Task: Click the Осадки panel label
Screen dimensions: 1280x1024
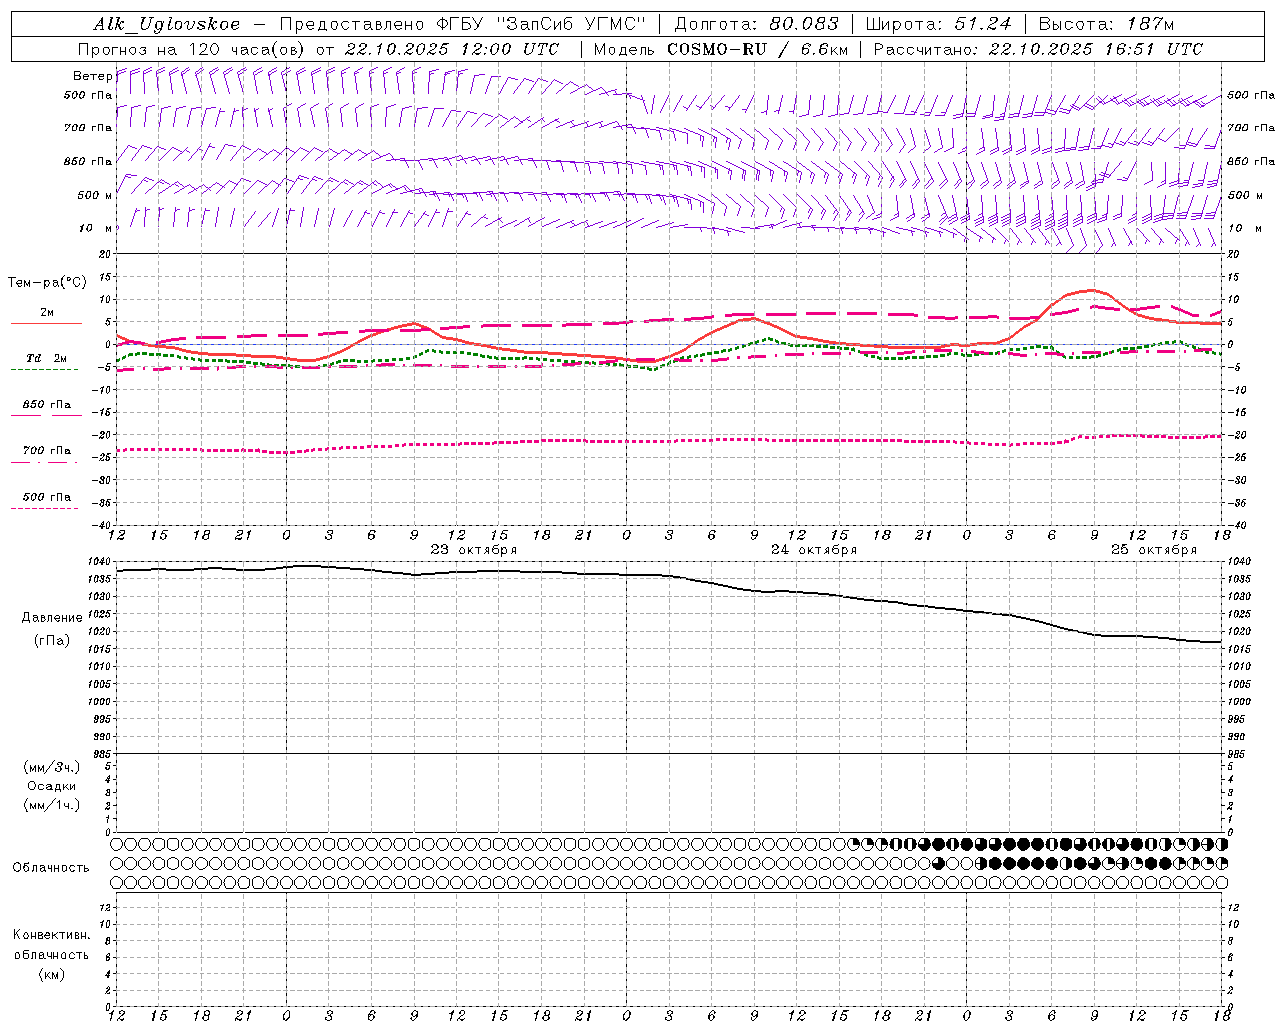Action: (52, 786)
